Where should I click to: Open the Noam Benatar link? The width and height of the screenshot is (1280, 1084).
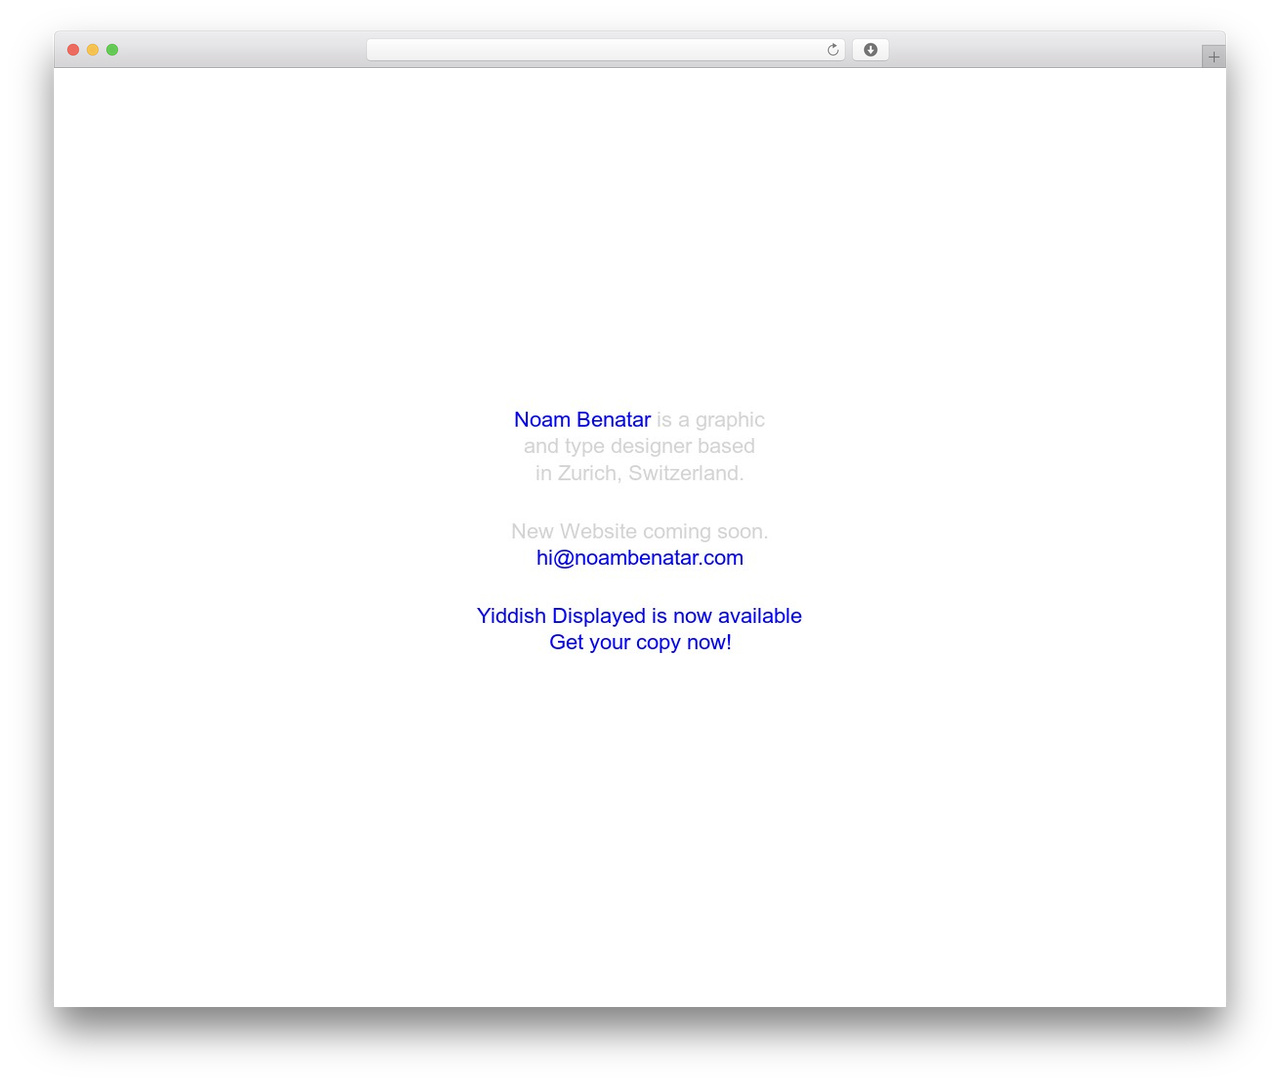[x=582, y=420]
